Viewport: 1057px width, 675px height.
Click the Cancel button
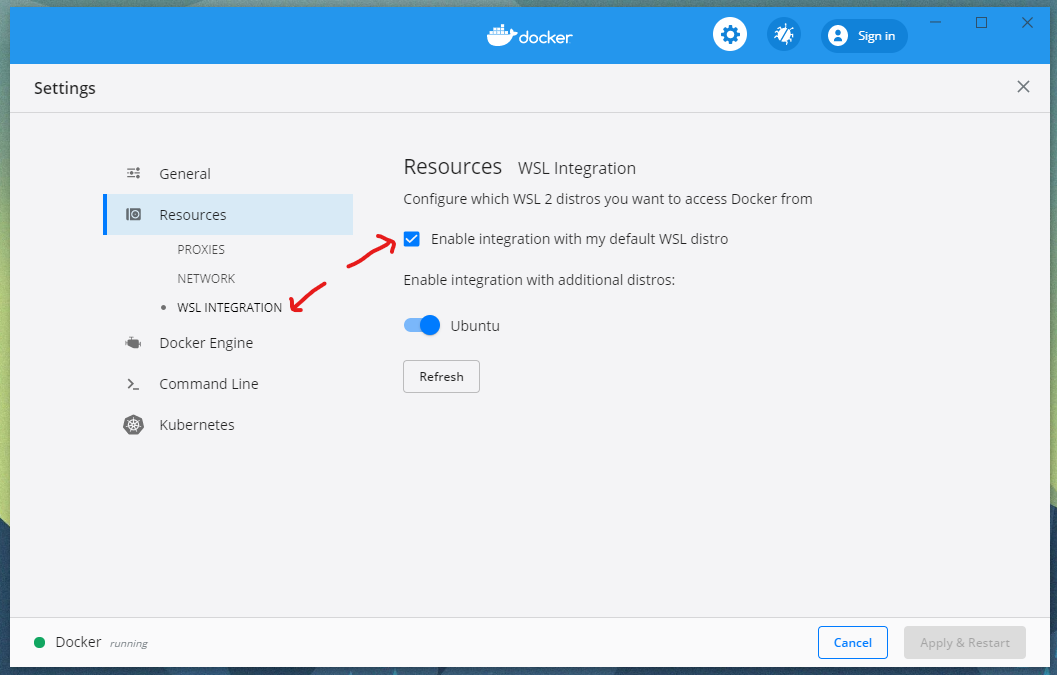point(853,643)
